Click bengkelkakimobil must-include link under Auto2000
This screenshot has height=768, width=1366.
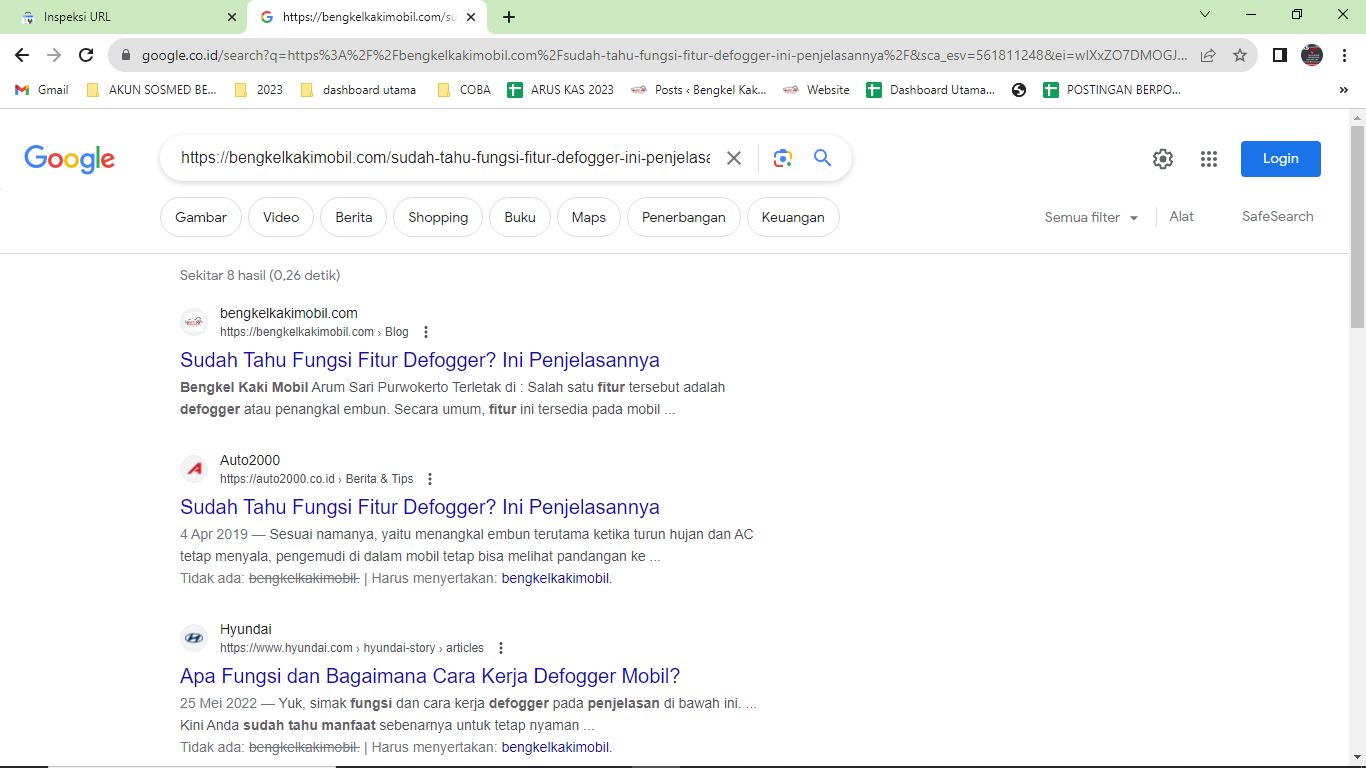(556, 578)
